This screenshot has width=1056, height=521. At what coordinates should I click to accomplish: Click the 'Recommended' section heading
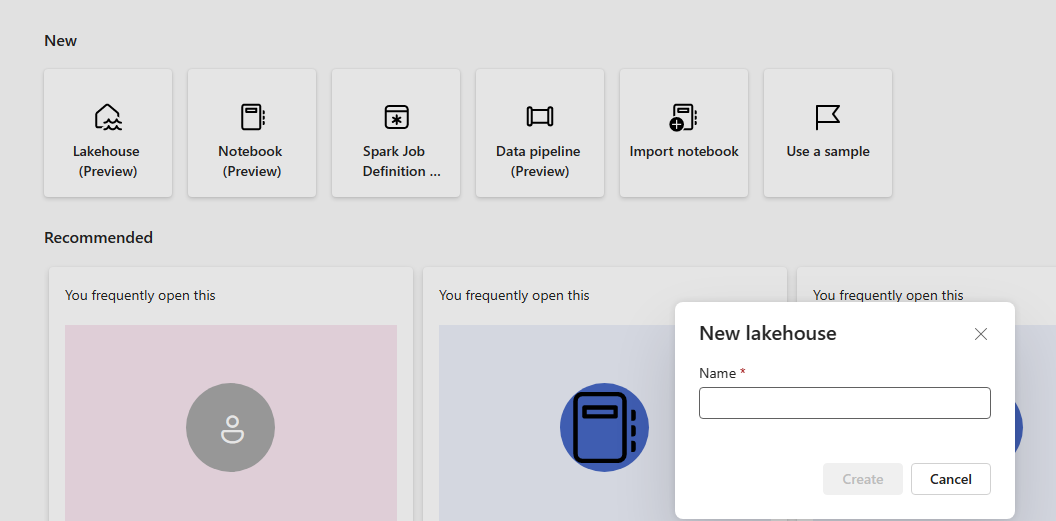point(98,238)
